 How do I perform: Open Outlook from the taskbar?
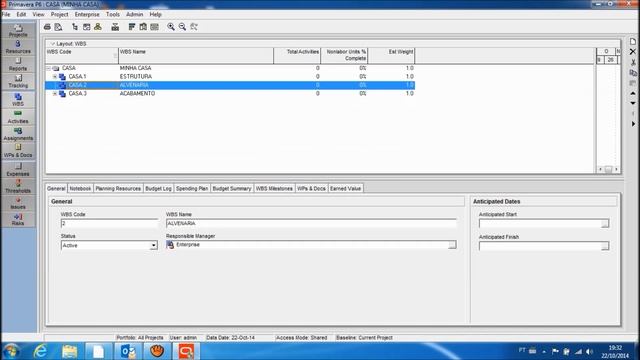pos(128,351)
